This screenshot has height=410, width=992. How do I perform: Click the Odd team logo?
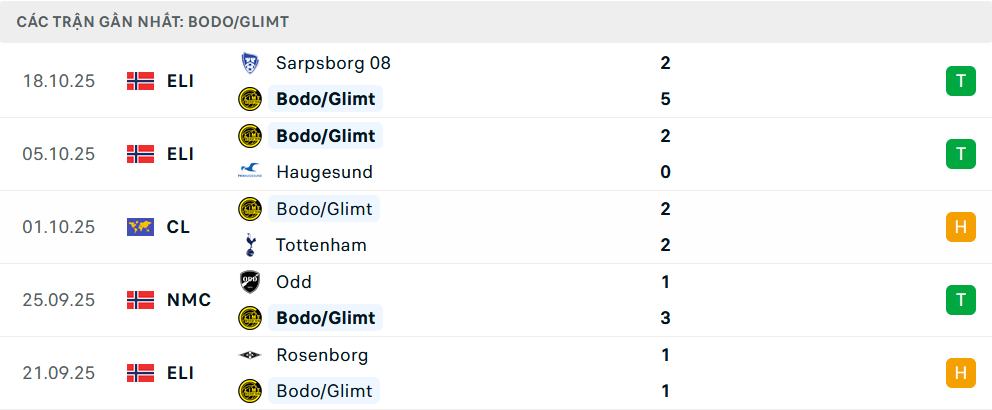pyautogui.click(x=249, y=282)
